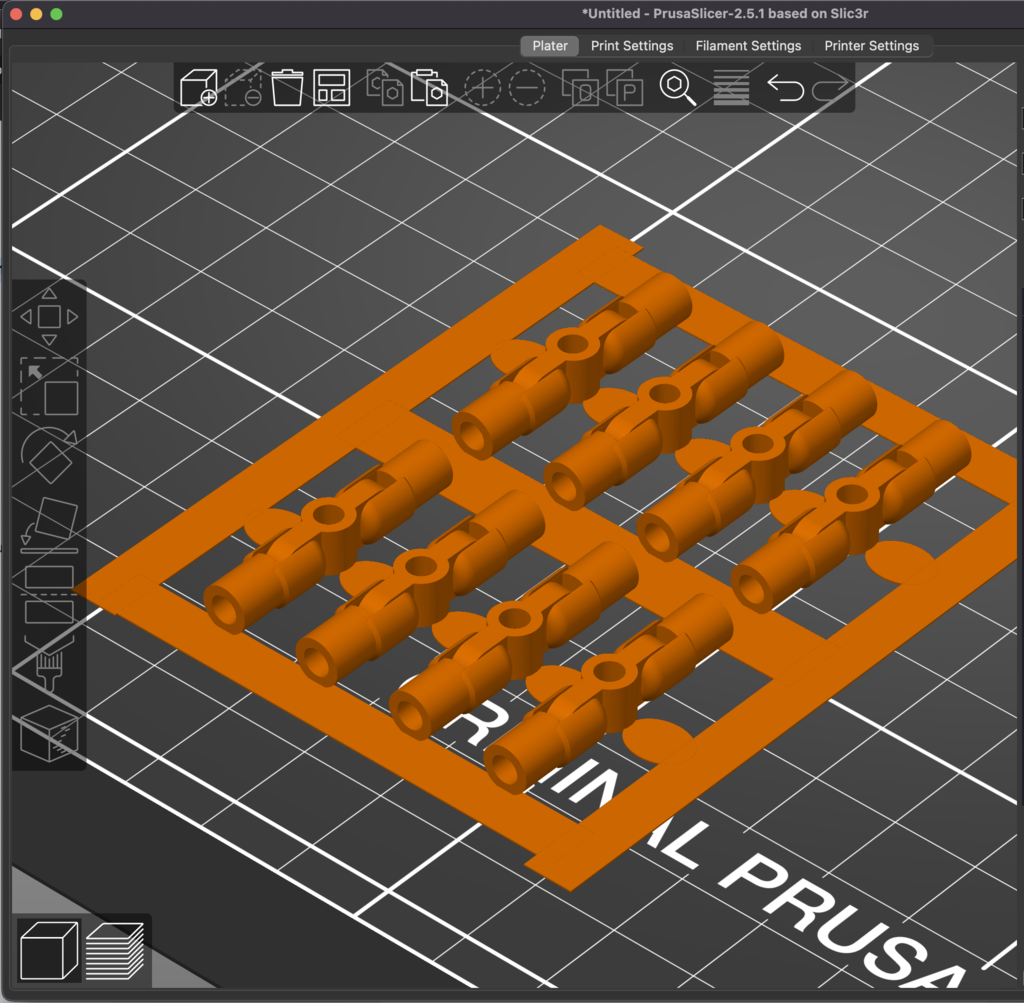Arrange objects with the Arrange icon

pyautogui.click(x=332, y=88)
